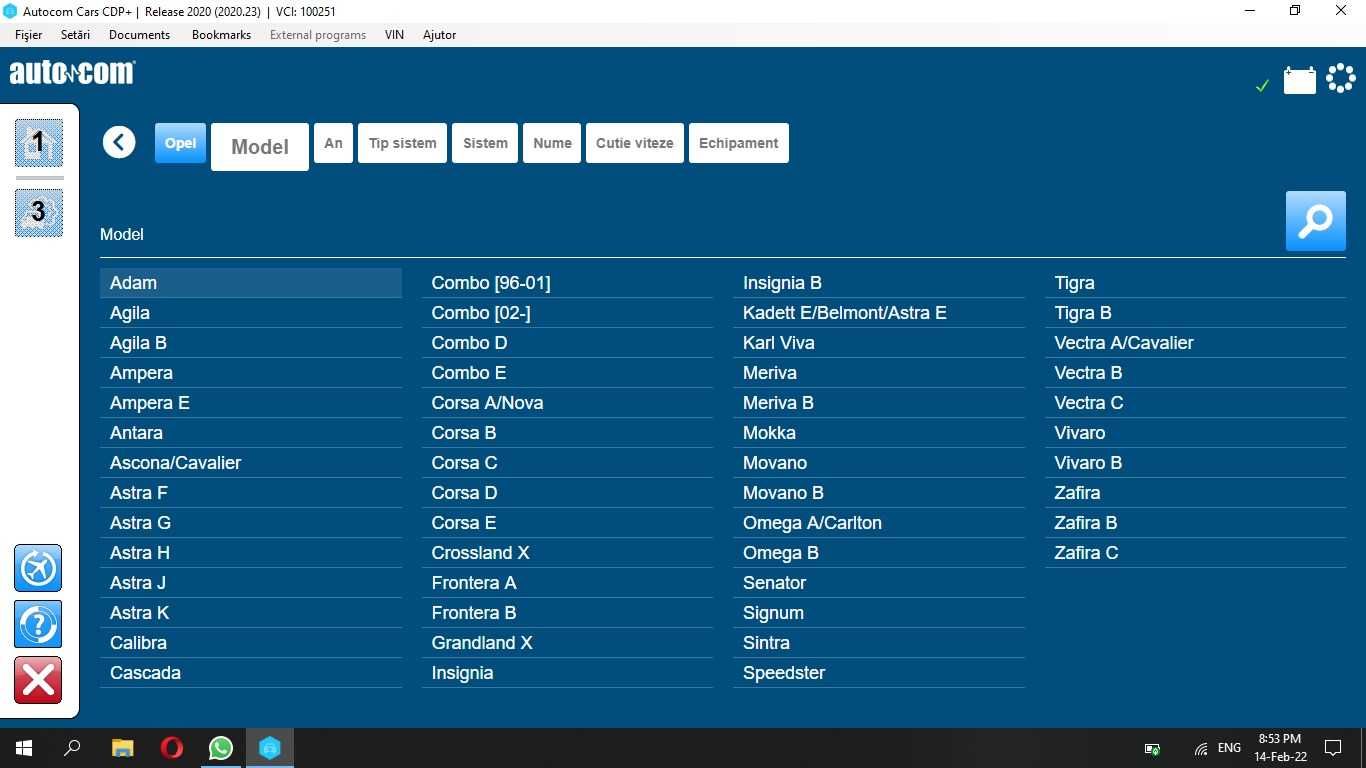The image size is (1366, 768).
Task: Select Corsa A/Nova model
Action: pos(567,403)
